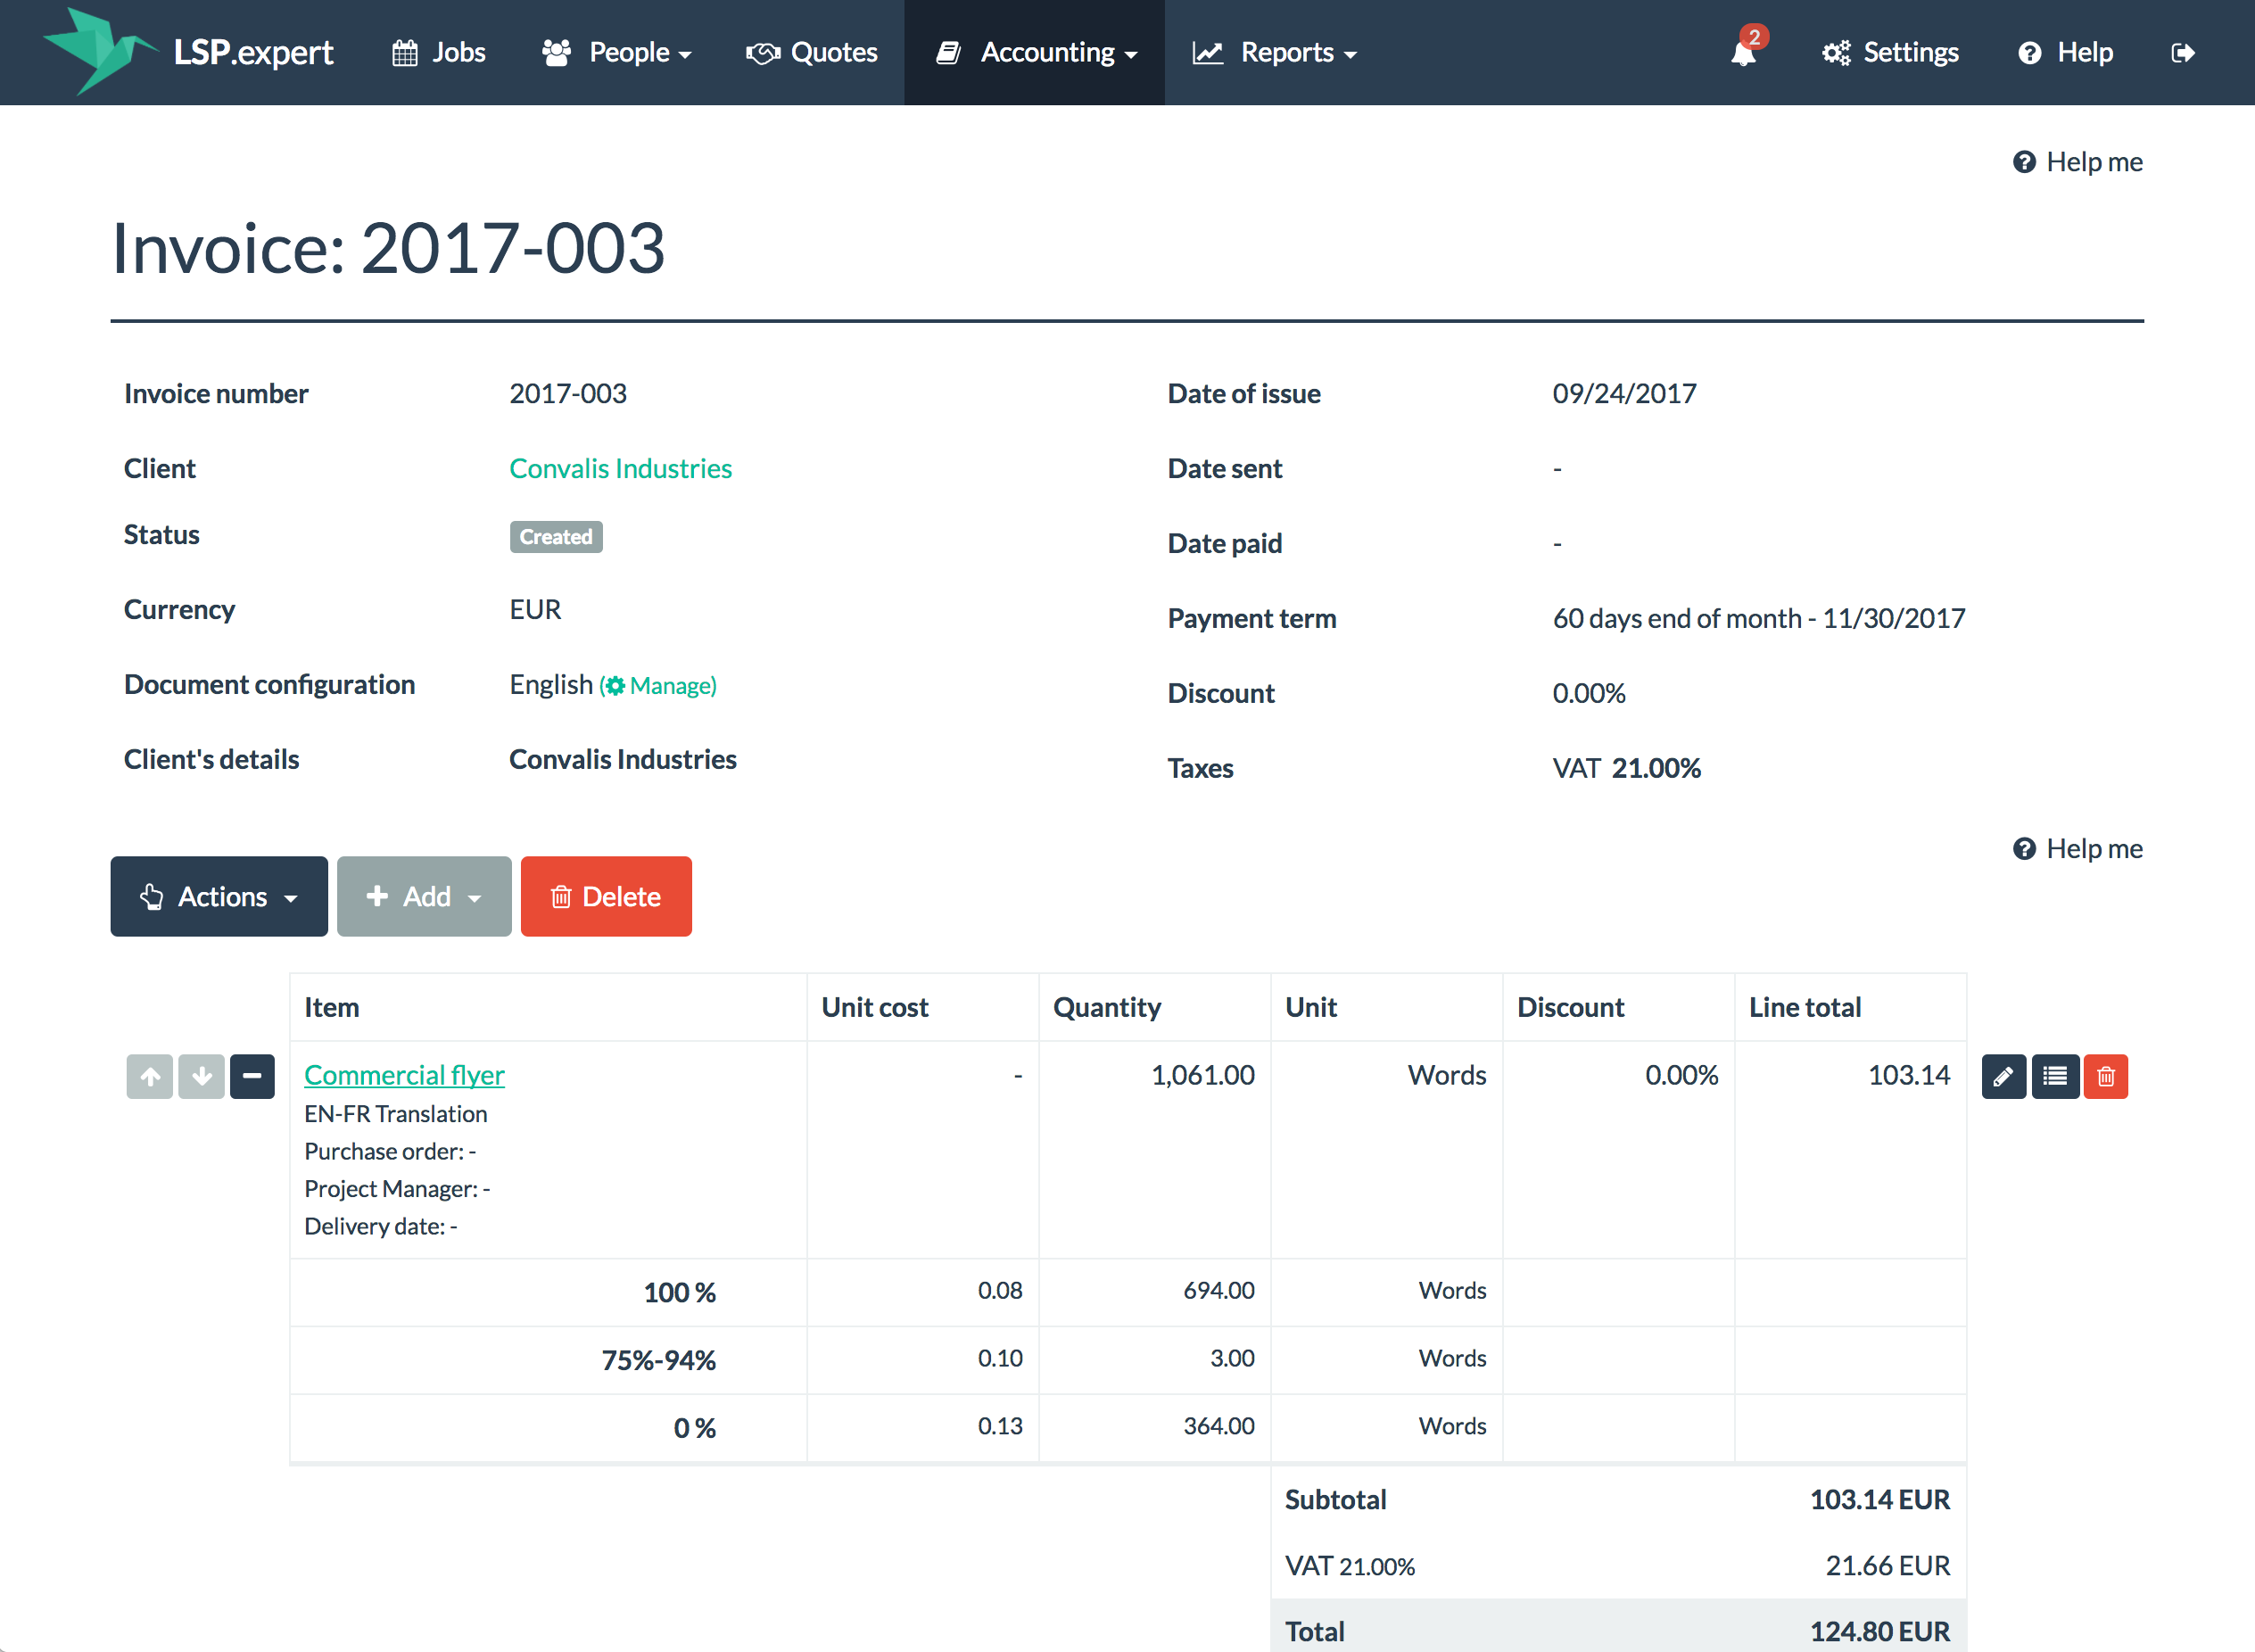Click the date of issue 09/24/2017
This screenshot has width=2255, height=1652.
[1624, 394]
